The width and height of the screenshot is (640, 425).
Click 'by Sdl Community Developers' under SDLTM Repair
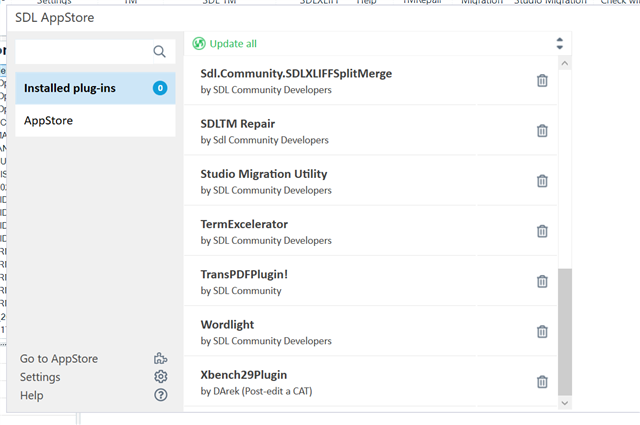264,140
